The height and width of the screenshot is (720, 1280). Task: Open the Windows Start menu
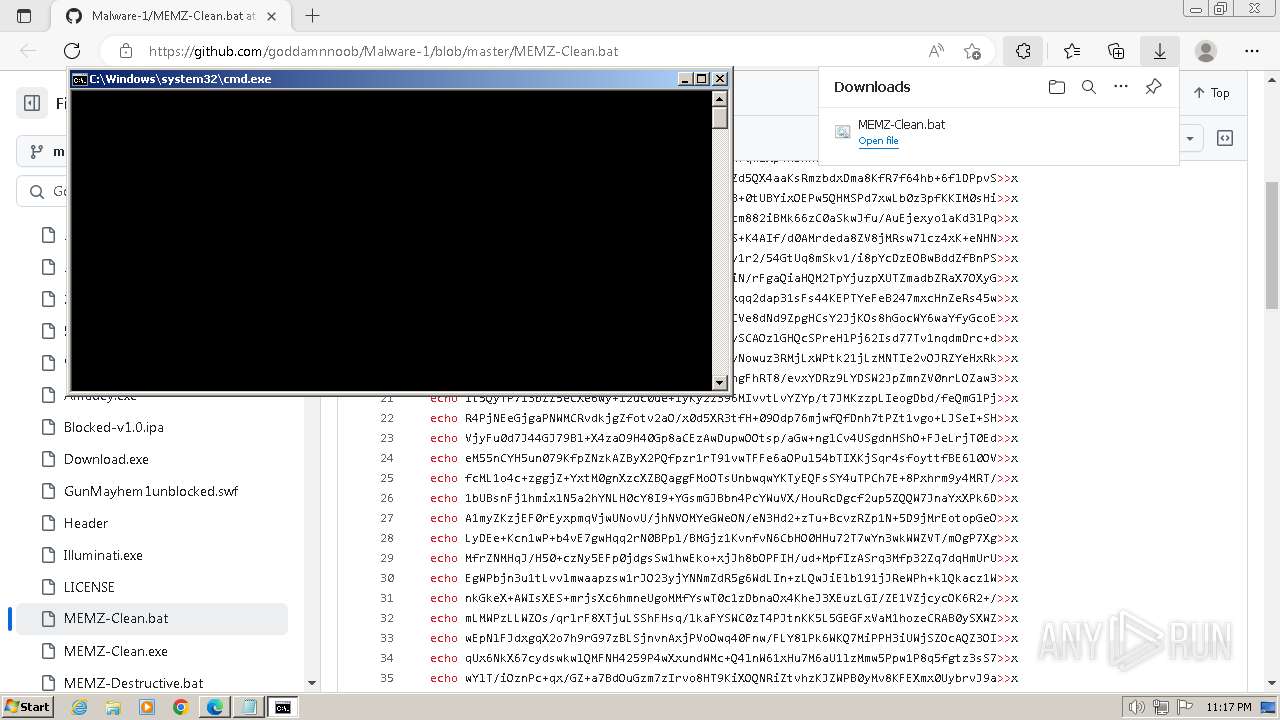[27, 707]
